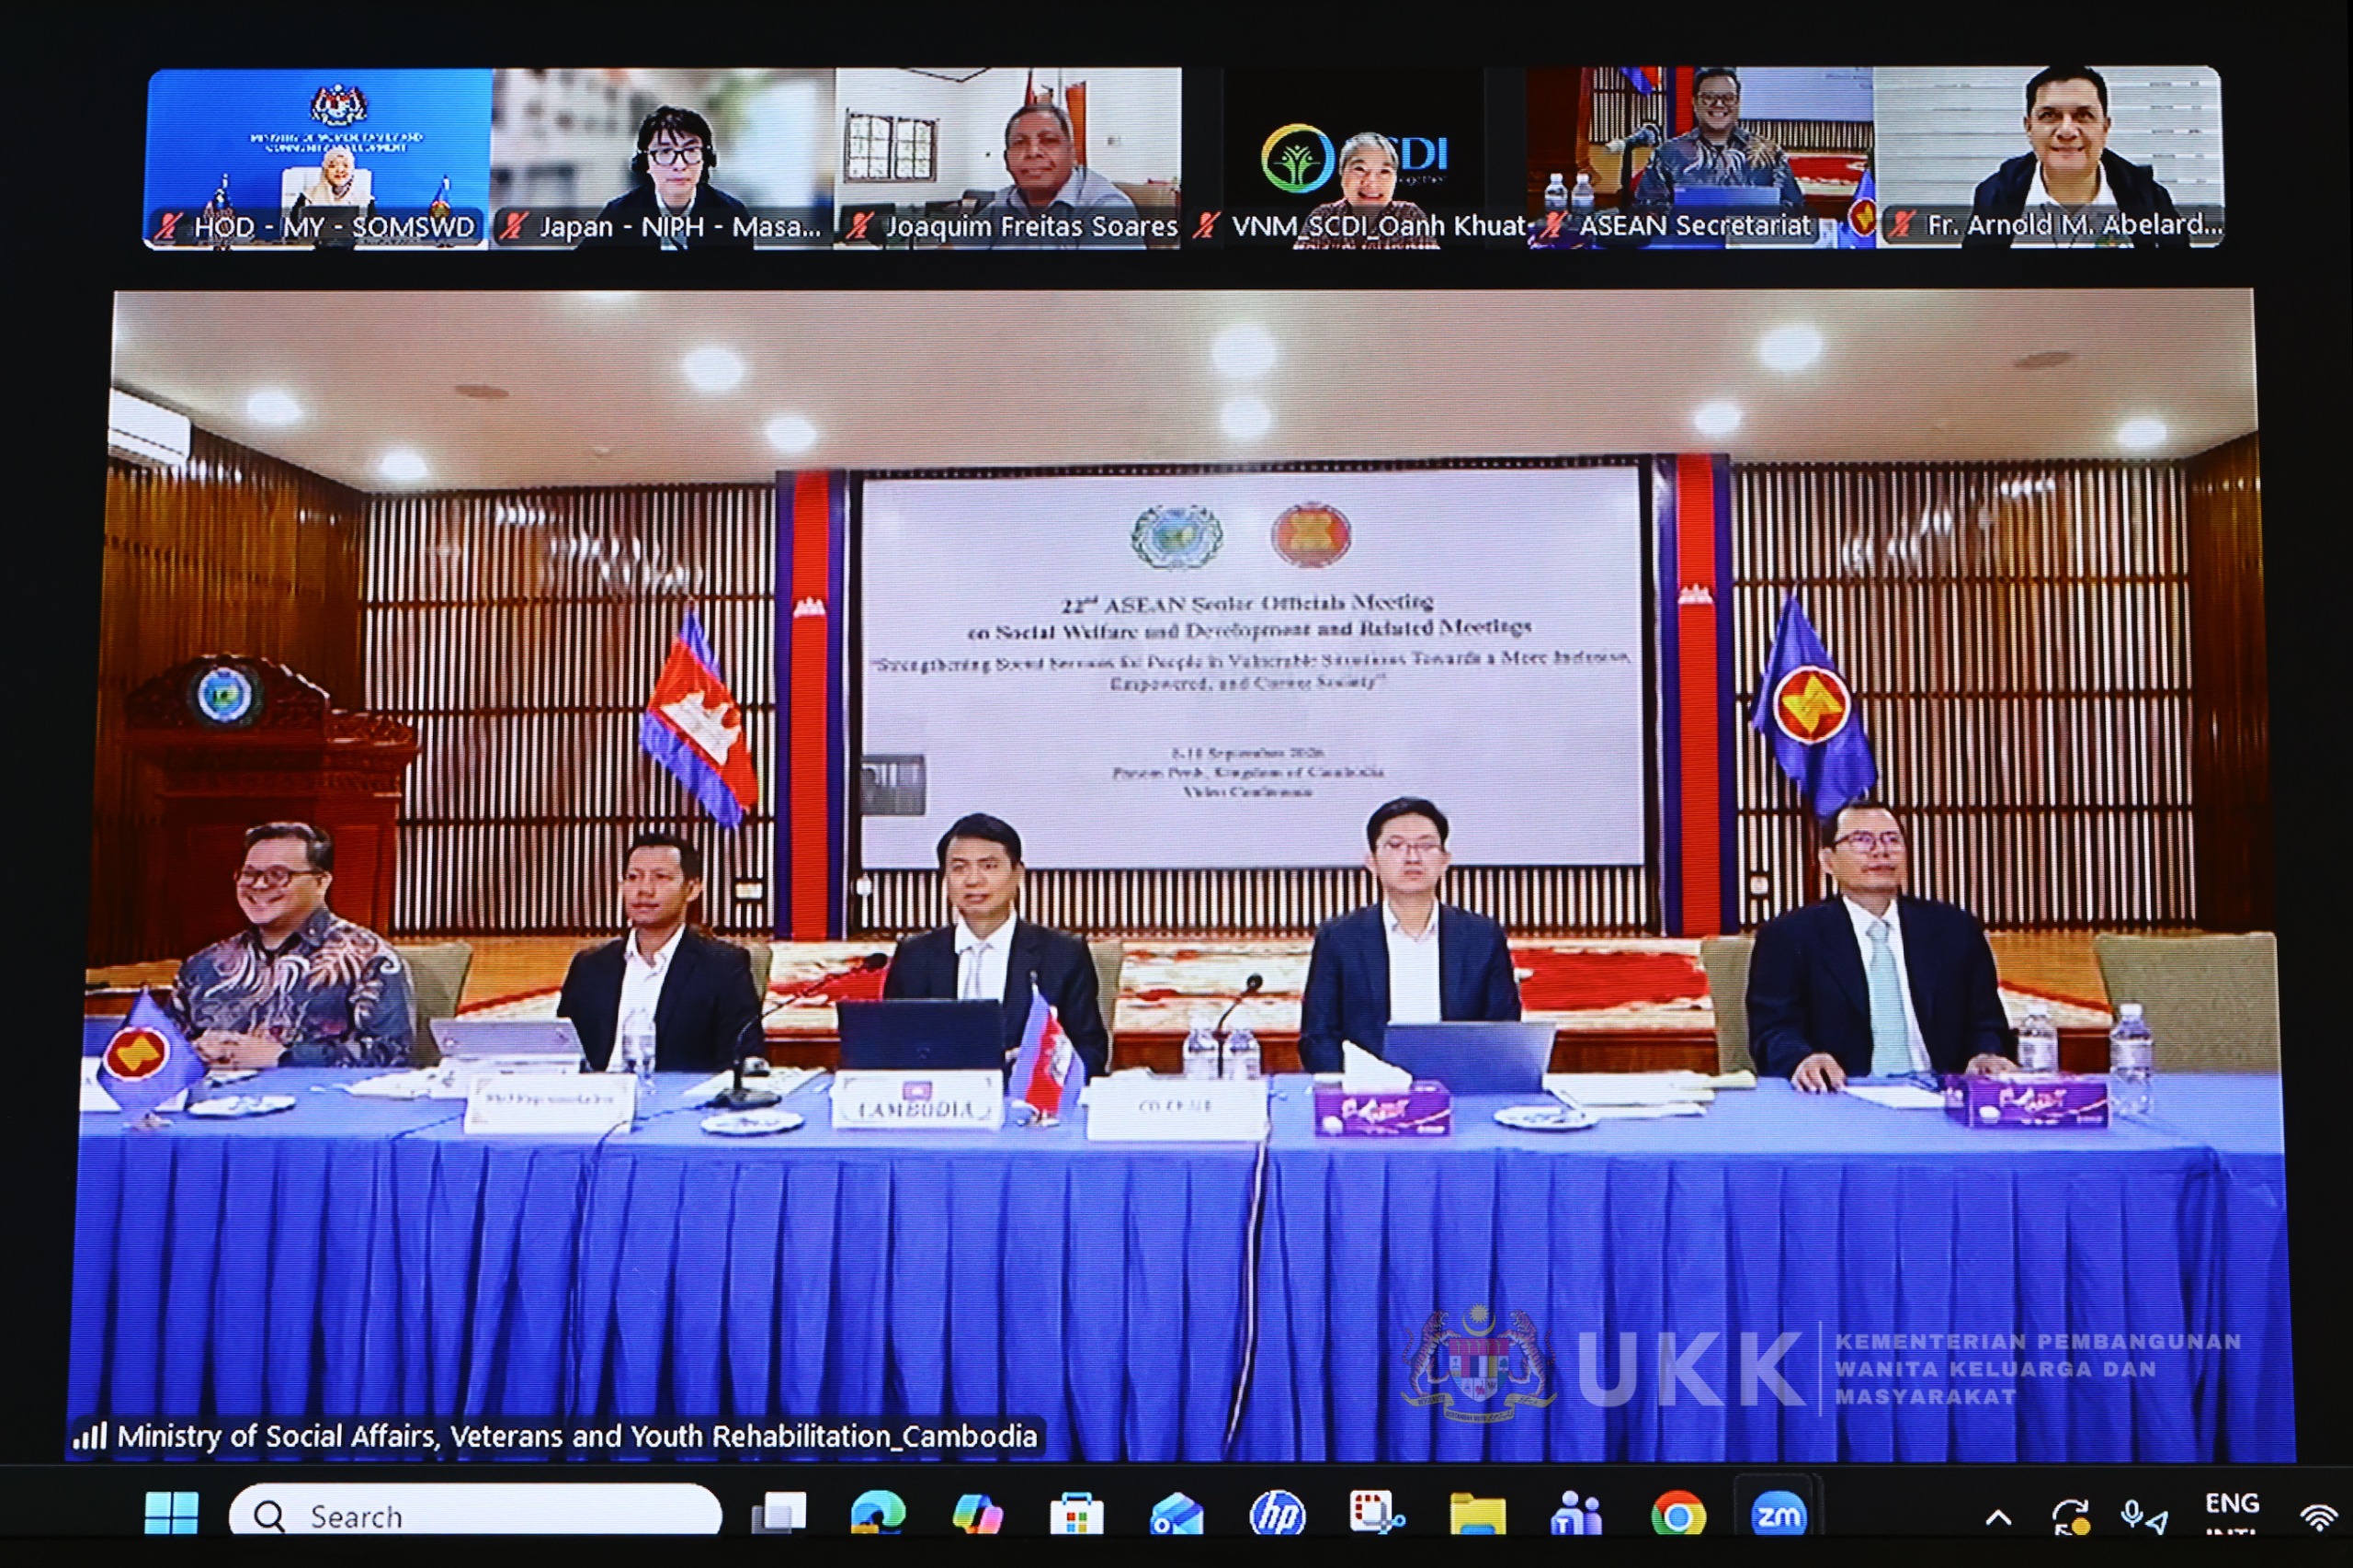2353x1568 pixels.
Task: Select the Joaquim Freitas Soares video thumbnail
Action: 1008,157
